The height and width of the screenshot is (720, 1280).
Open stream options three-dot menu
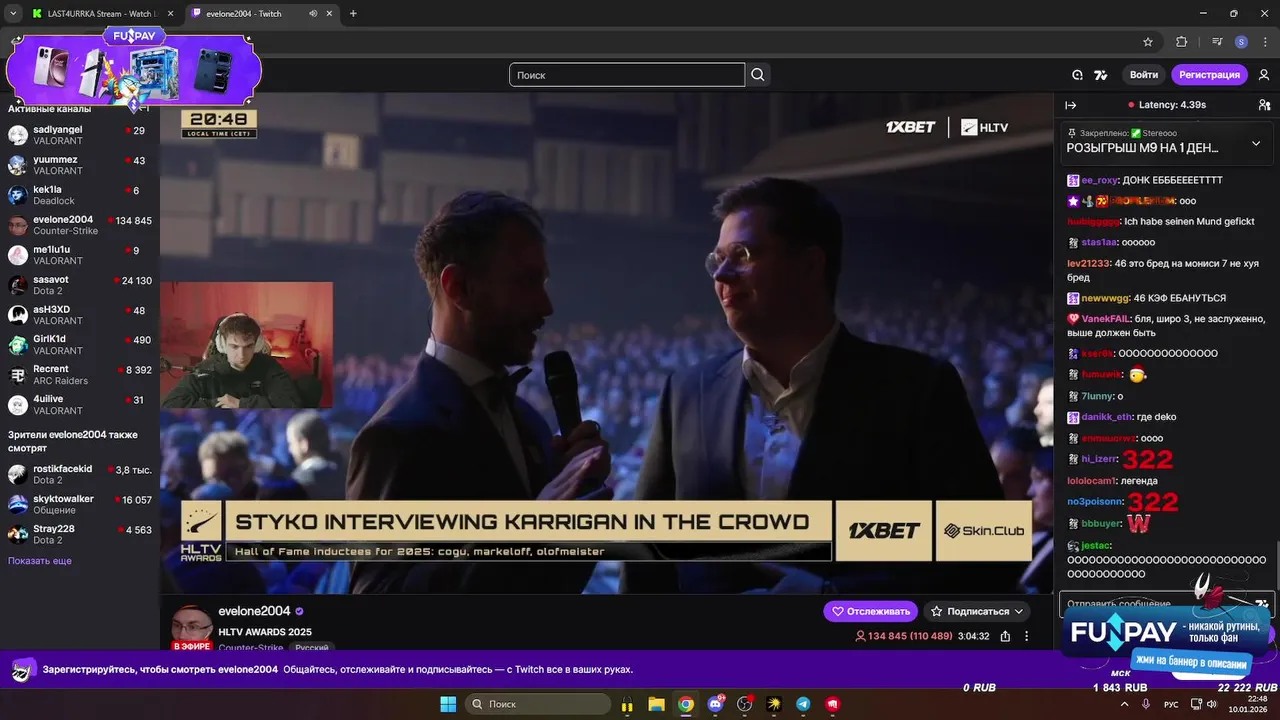pos(1026,636)
